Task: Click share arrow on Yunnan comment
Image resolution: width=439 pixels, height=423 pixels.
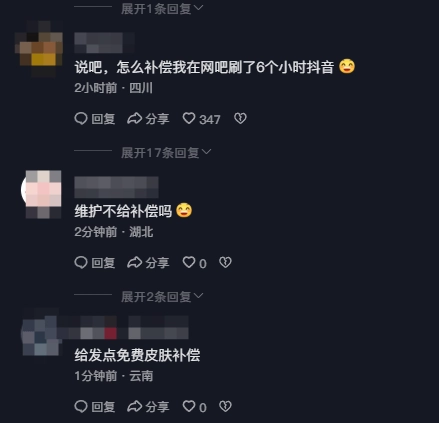Action: (x=135, y=406)
